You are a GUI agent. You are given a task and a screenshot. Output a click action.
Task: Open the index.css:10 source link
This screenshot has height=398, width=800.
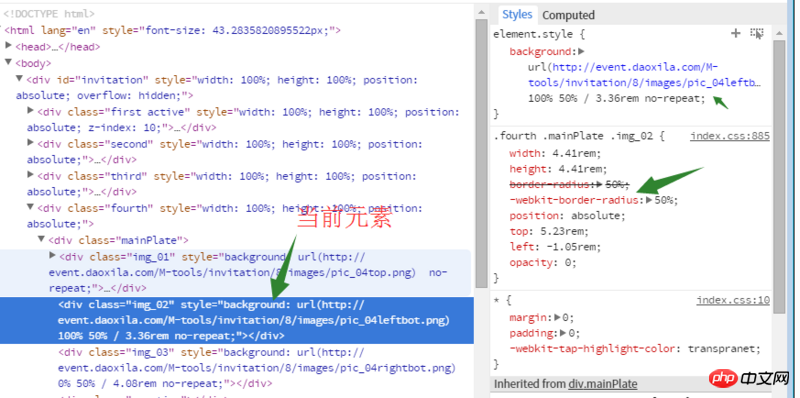tap(733, 300)
